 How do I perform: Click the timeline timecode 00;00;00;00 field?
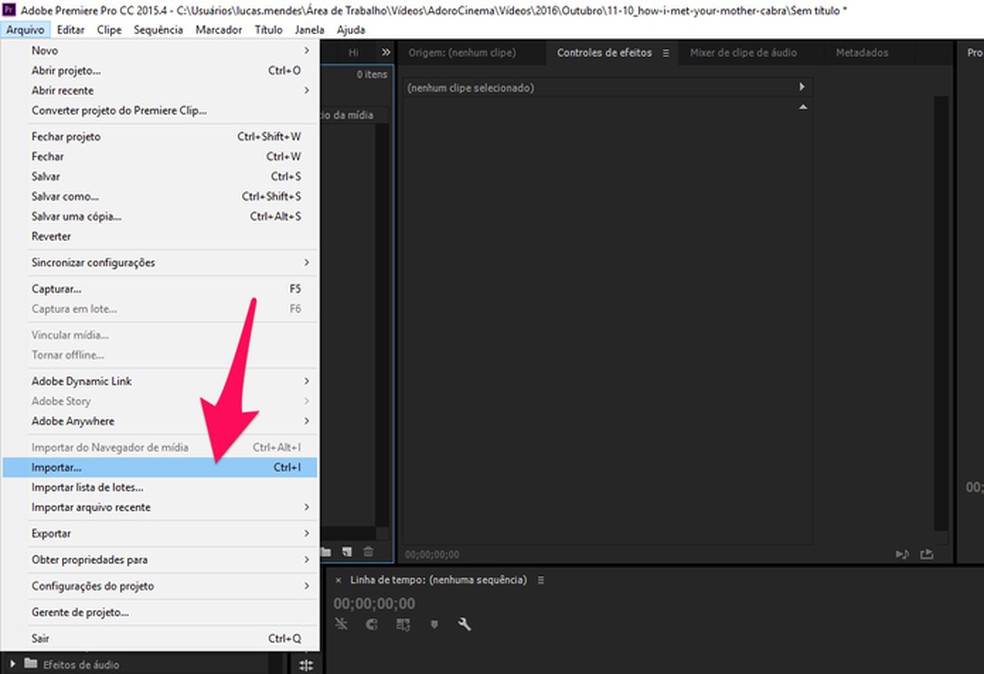tap(374, 604)
